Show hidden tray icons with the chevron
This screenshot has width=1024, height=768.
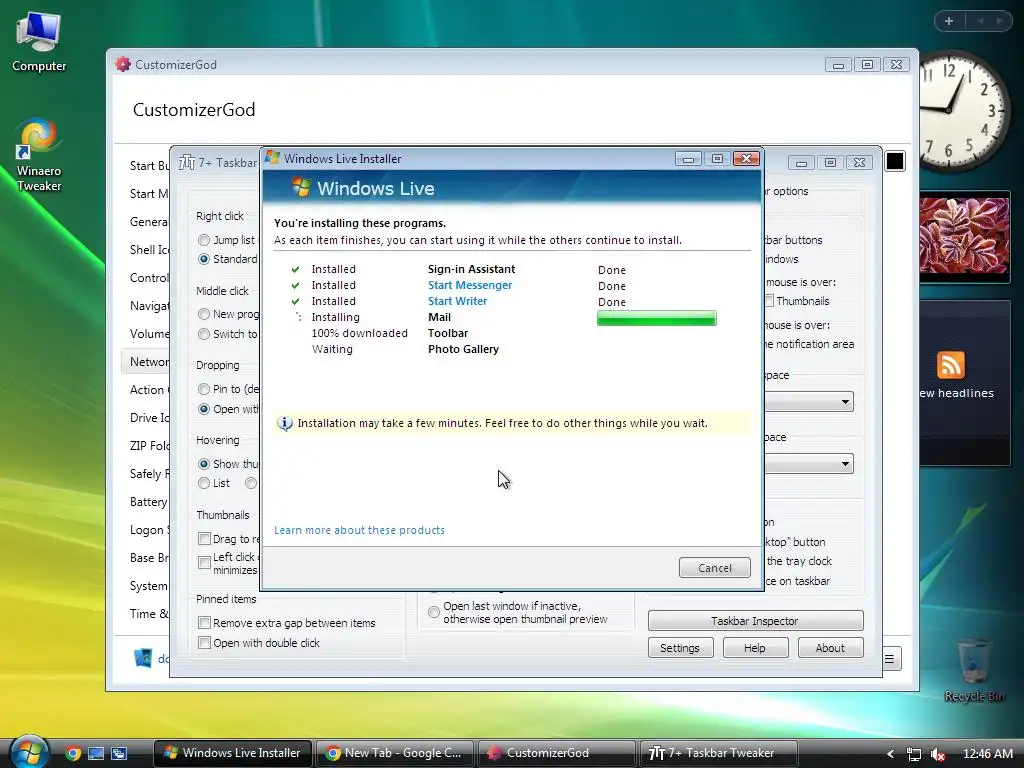[x=889, y=754]
